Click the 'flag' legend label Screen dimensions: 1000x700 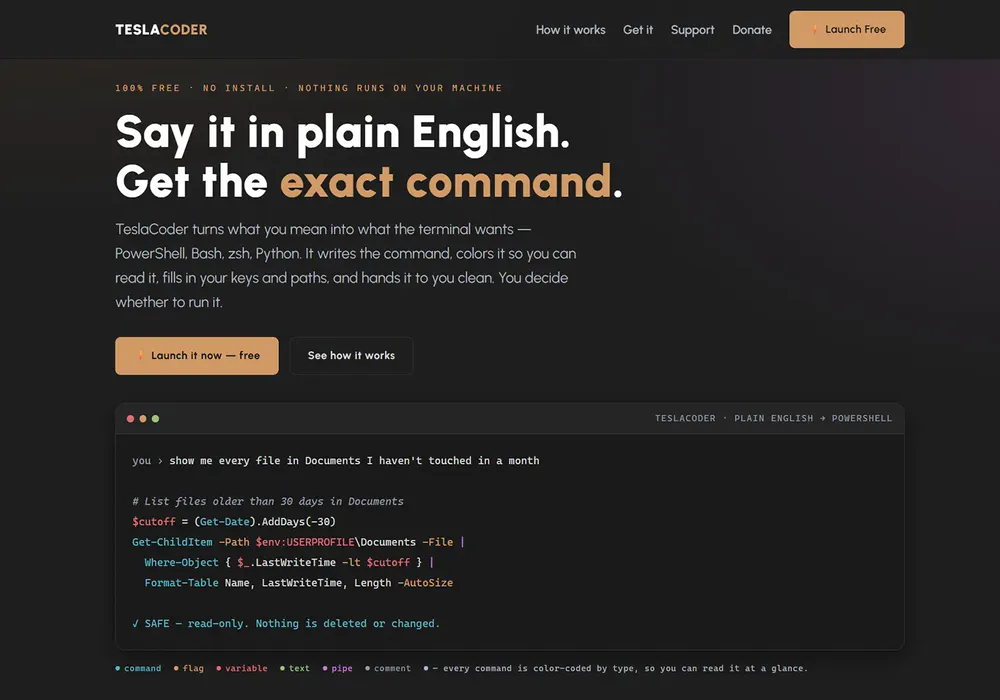[193, 668]
